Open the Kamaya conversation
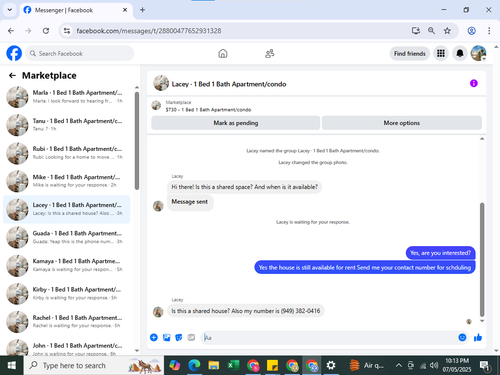This screenshot has height=375, width=500. (x=67, y=265)
